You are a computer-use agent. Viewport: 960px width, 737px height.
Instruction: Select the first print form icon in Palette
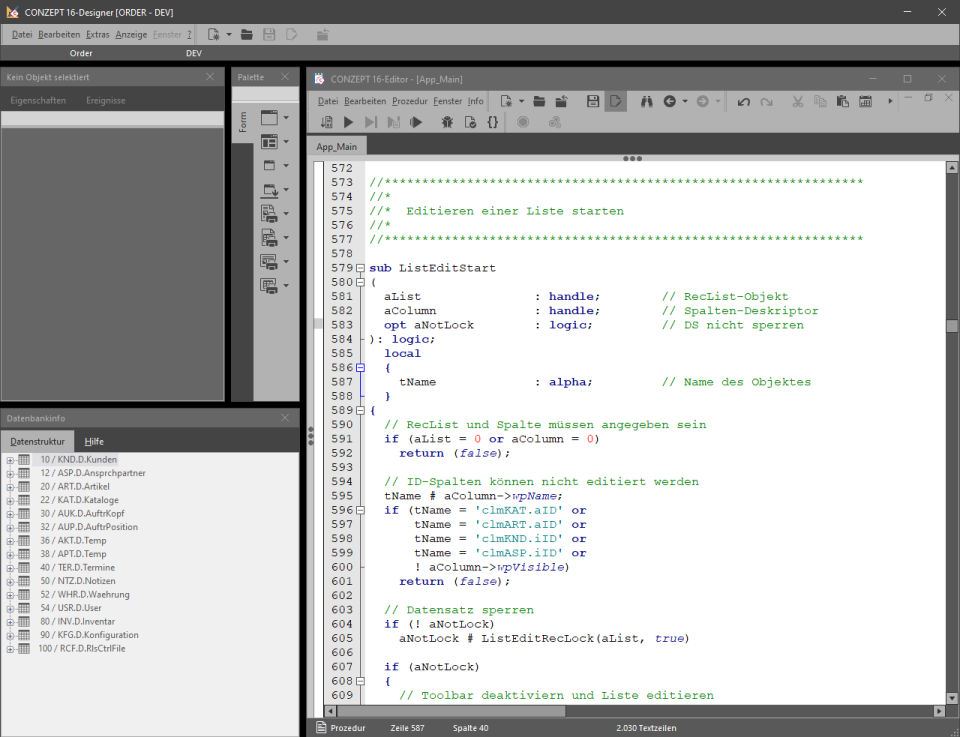269,214
